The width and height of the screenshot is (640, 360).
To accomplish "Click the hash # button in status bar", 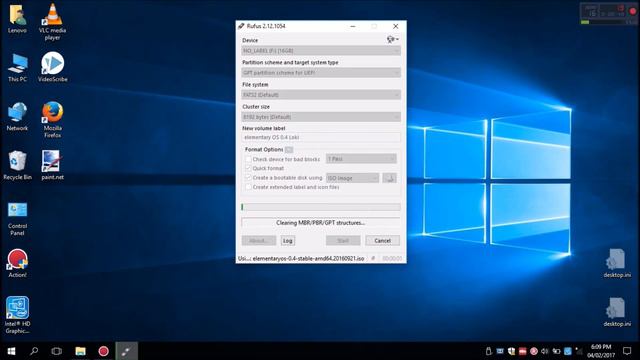I will click(x=373, y=258).
